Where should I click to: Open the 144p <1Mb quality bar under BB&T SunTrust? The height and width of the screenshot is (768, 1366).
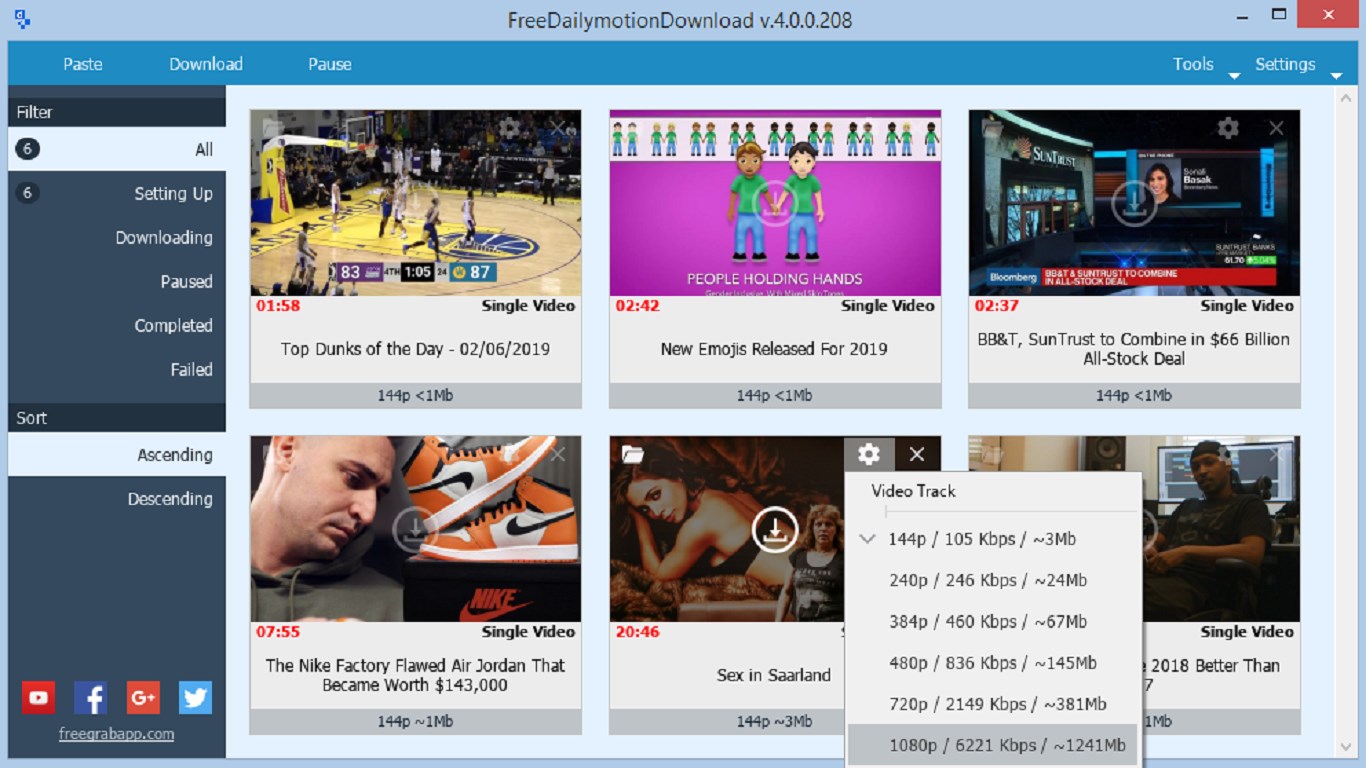click(1134, 395)
